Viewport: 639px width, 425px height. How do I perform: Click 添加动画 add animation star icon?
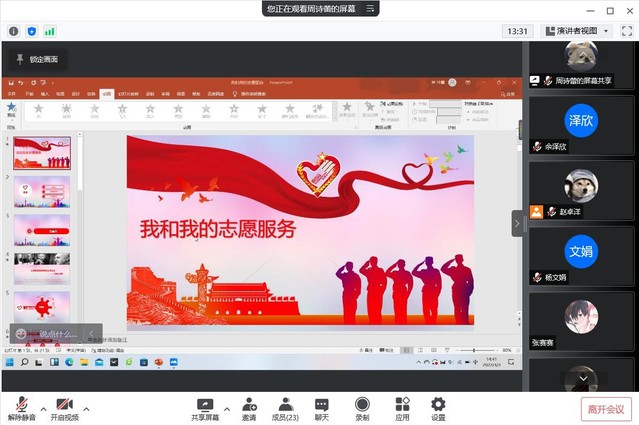(x=370, y=109)
